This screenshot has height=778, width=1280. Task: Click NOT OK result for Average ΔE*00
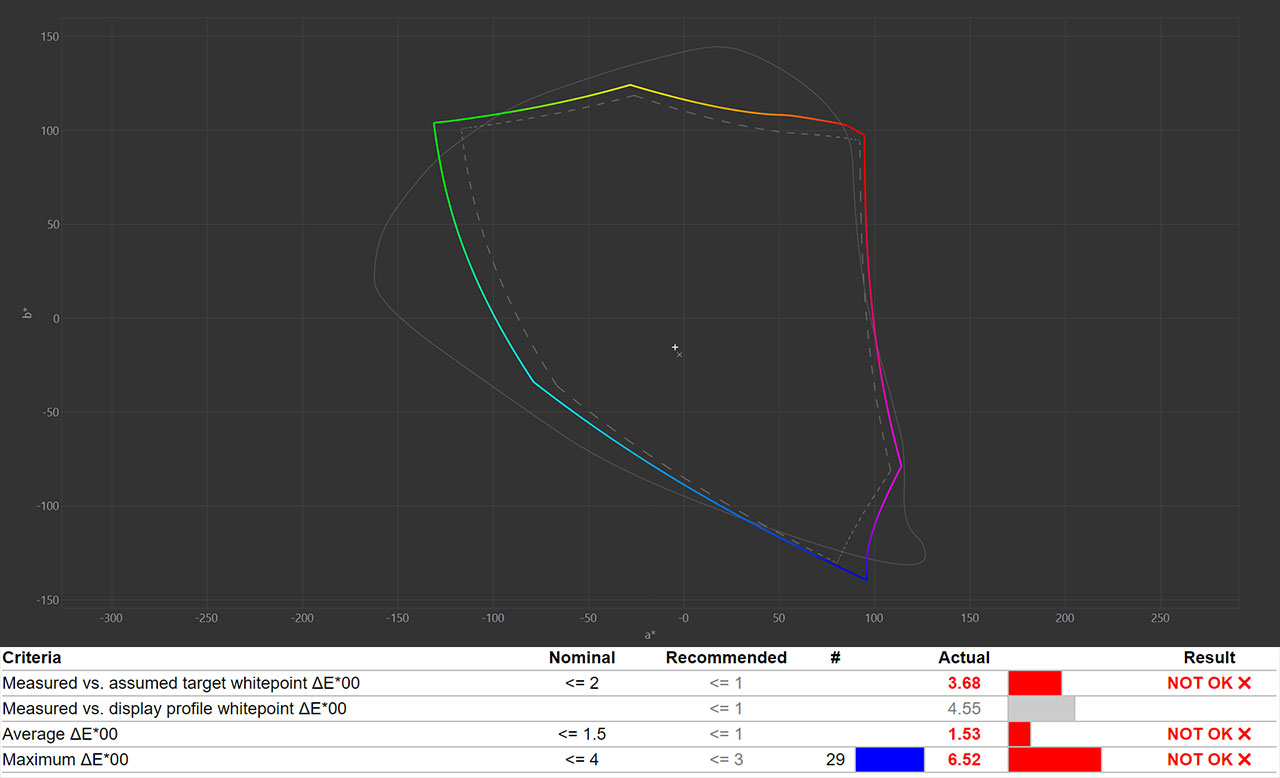(x=1208, y=734)
